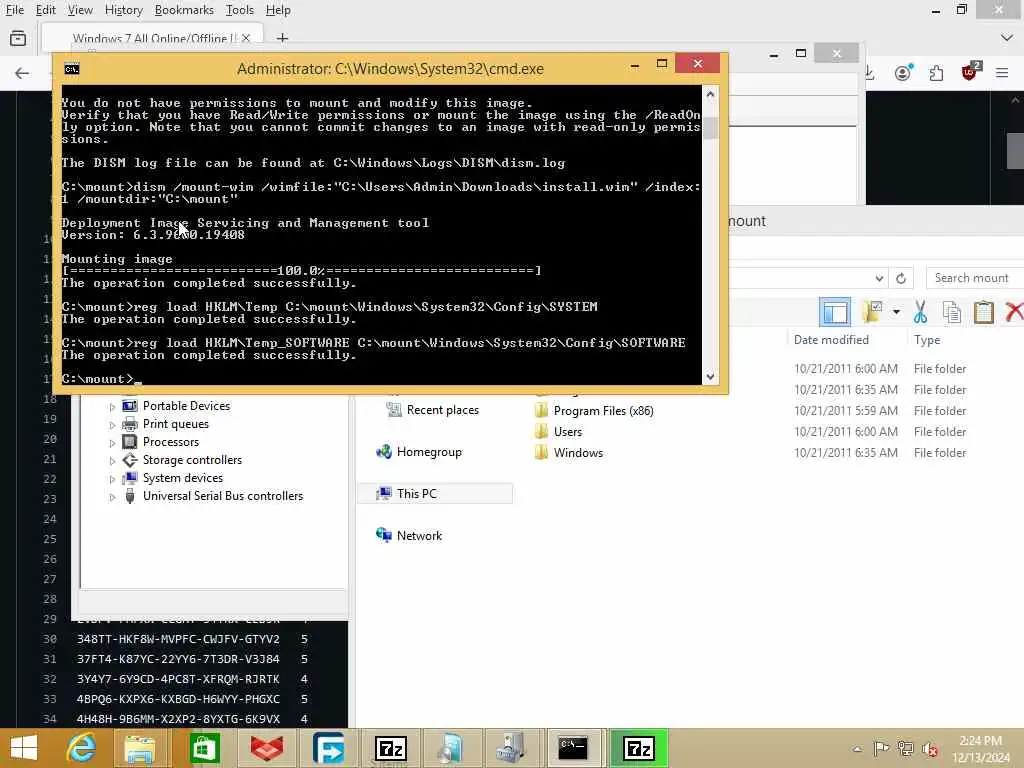Expand the Processors node
Image resolution: width=1024 pixels, height=768 pixels.
(112, 443)
